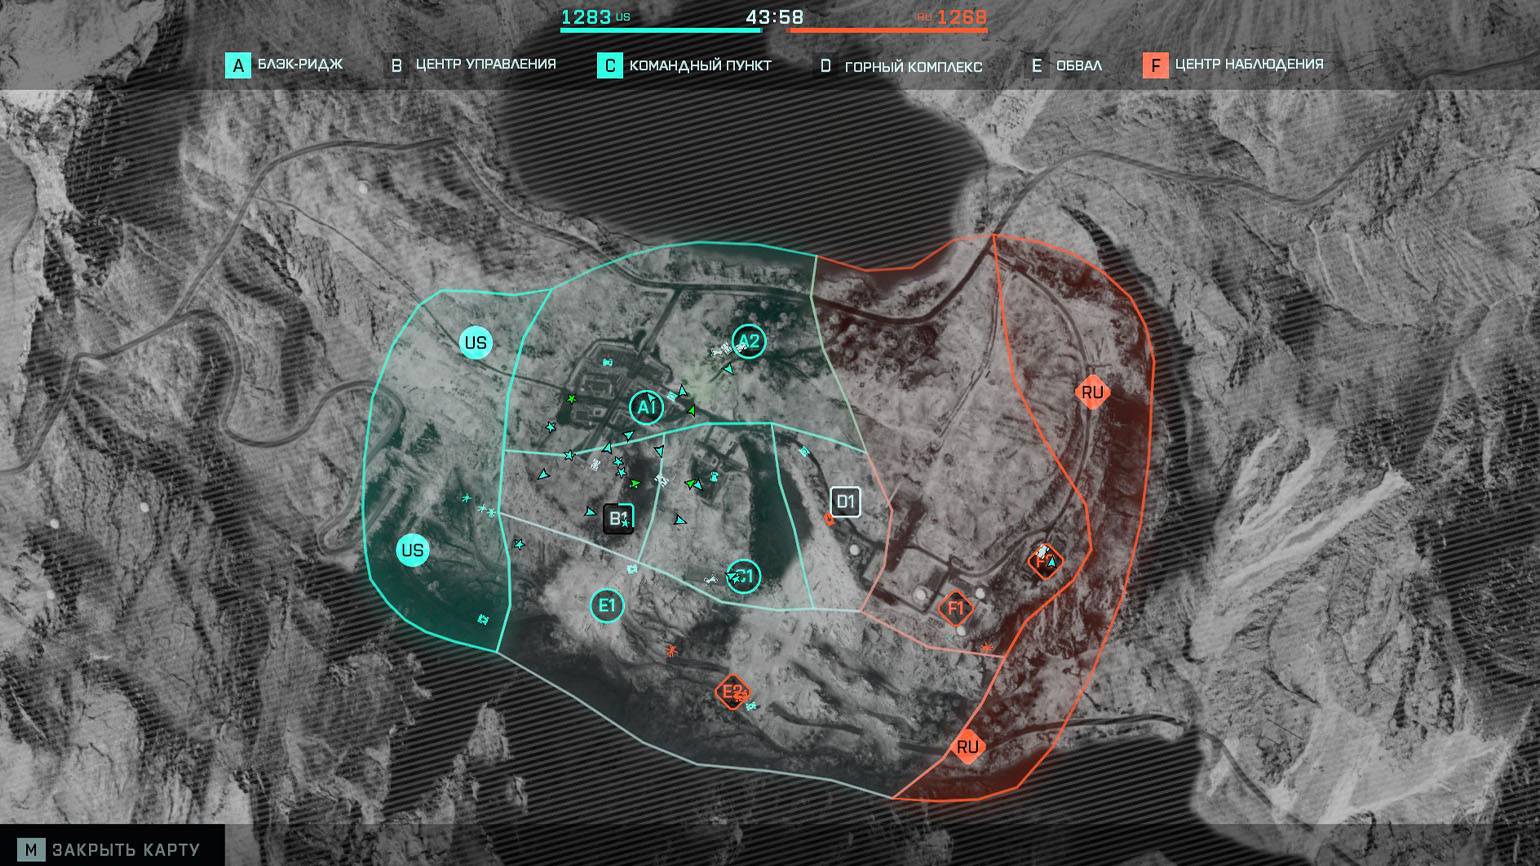
Task: Select БЛЭК-РИДЖ sector label
Action: (x=300, y=64)
